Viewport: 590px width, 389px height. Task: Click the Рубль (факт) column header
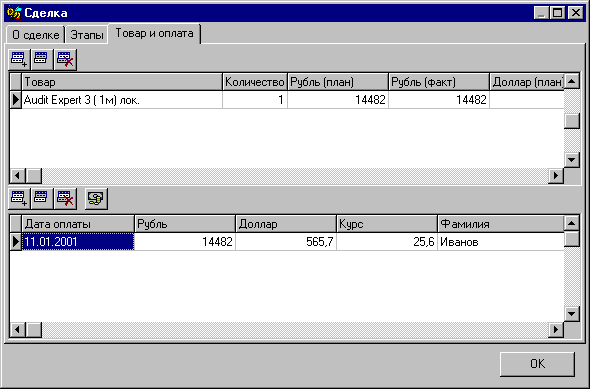pos(439,82)
